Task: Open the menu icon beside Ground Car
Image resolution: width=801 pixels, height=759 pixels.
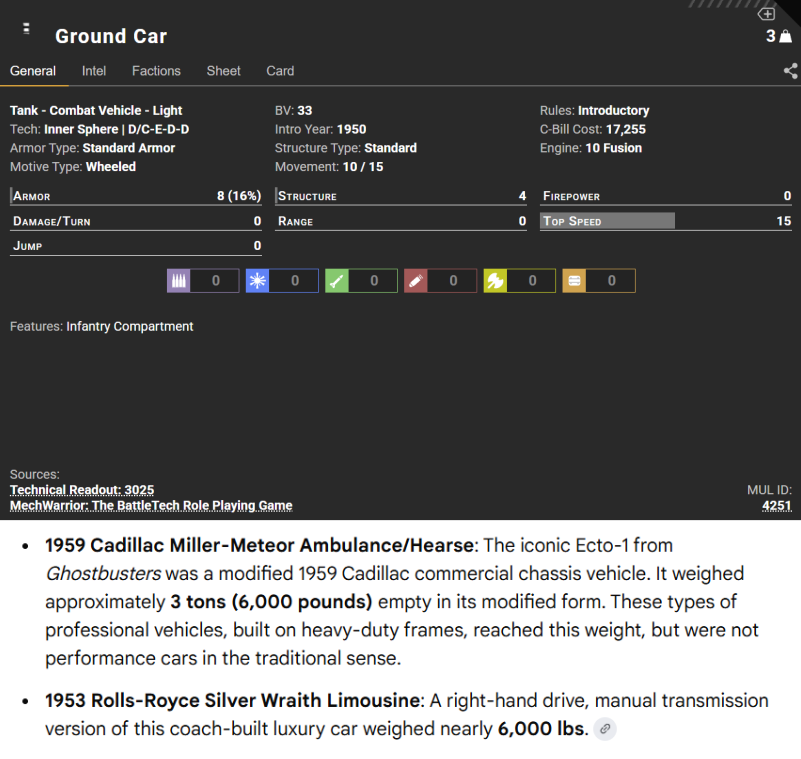Action: click(x=26, y=29)
